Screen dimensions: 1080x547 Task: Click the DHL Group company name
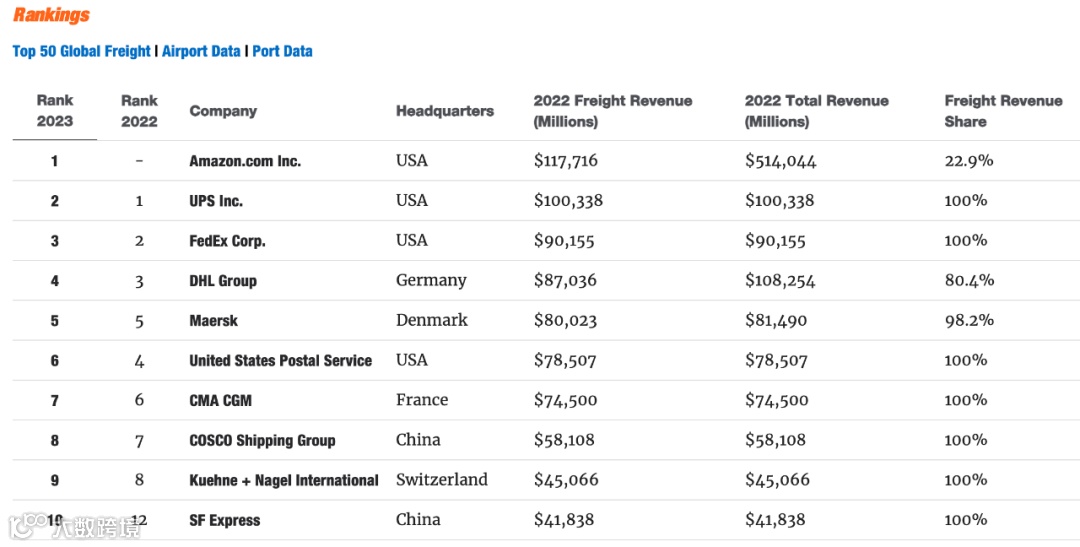click(223, 281)
